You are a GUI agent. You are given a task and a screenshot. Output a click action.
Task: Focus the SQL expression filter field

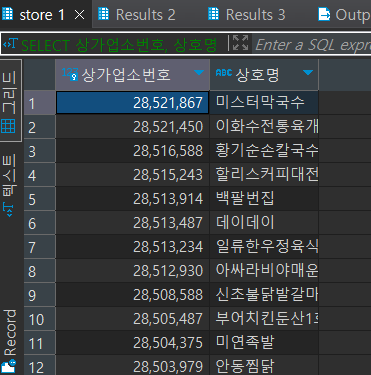click(312, 44)
